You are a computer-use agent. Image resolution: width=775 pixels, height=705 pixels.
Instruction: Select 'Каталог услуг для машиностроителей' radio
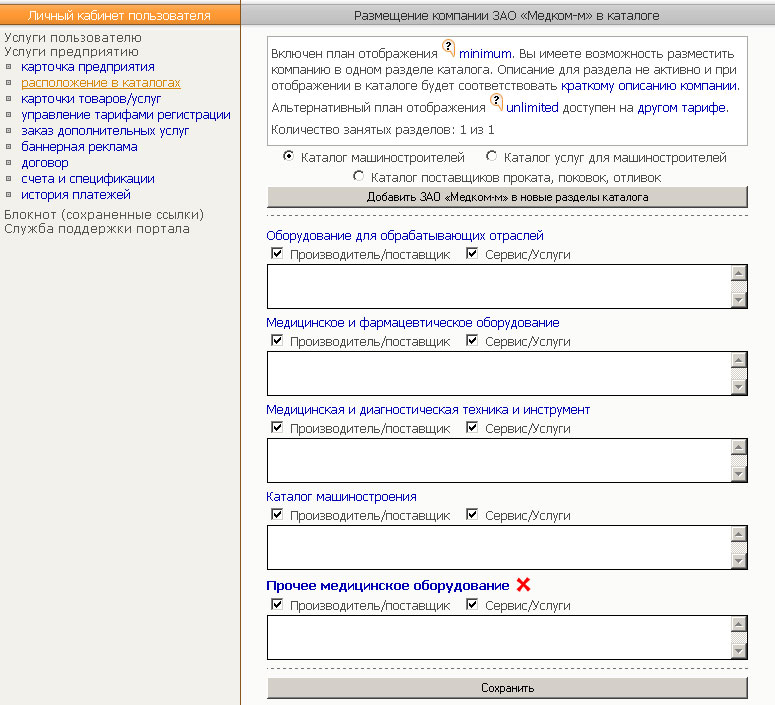point(491,156)
